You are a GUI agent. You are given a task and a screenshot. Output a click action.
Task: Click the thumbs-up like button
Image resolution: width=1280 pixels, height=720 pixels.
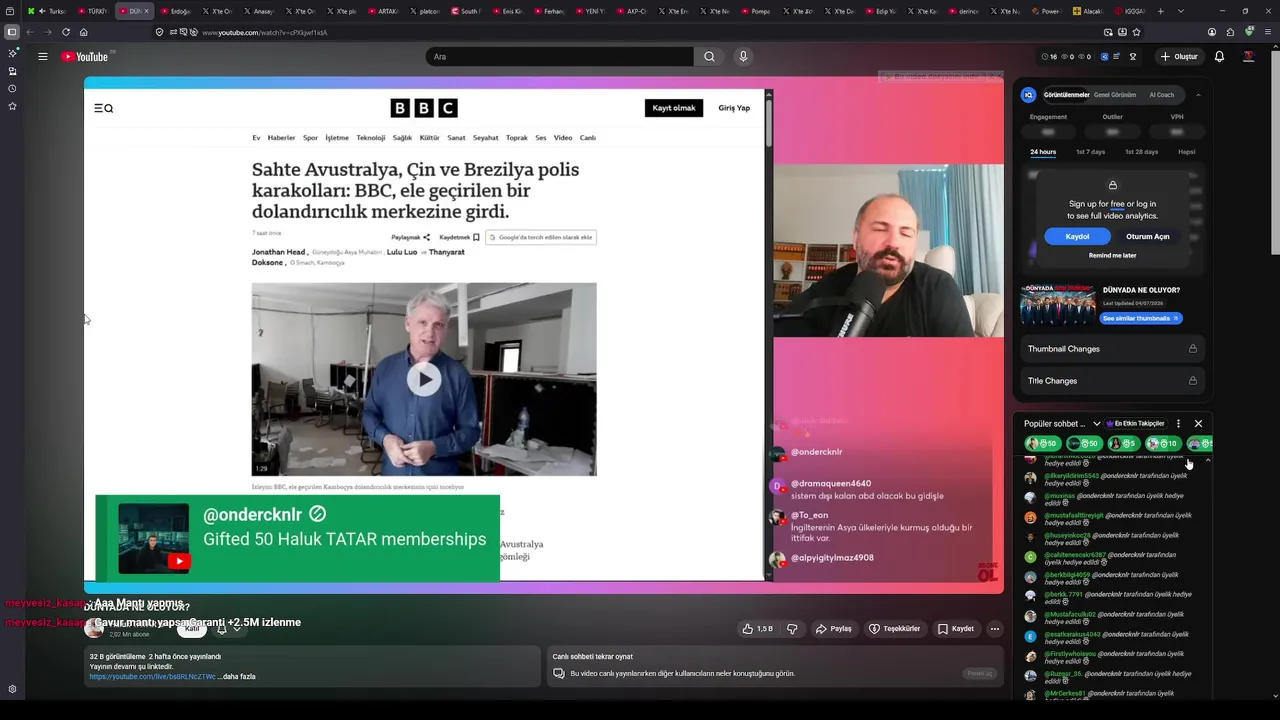756,629
